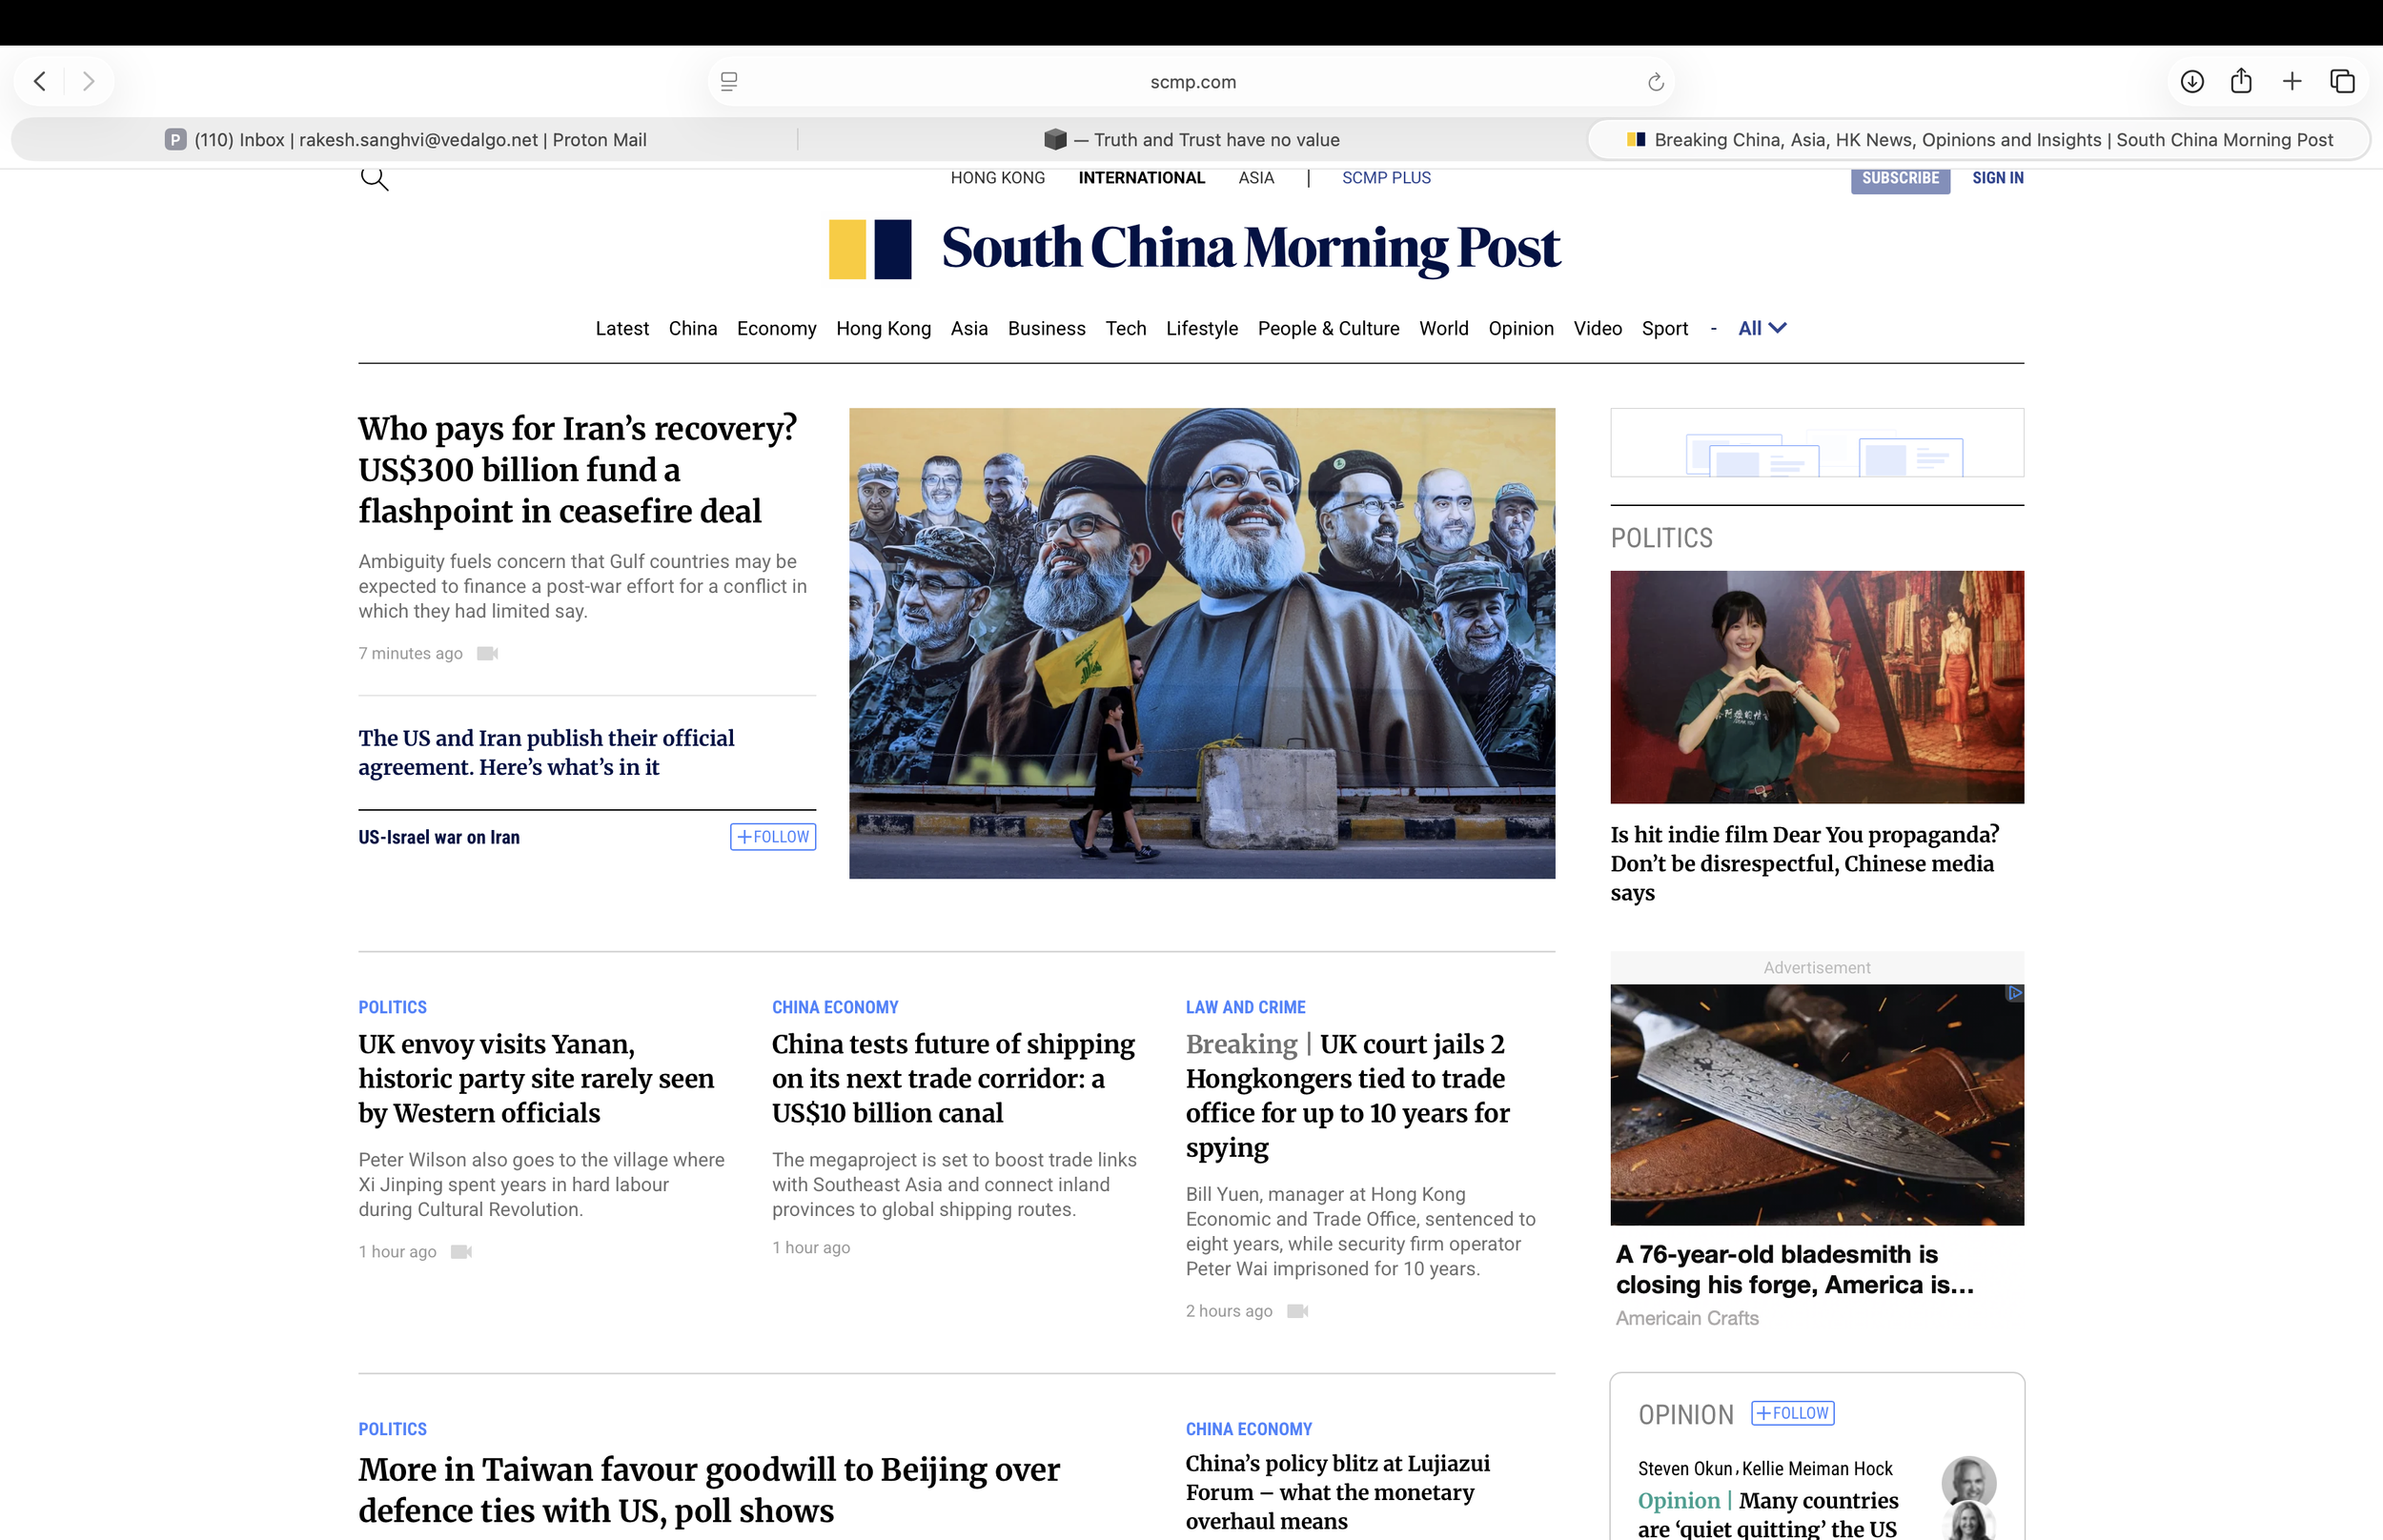This screenshot has width=2383, height=1540.
Task: Choose the ASIA edition
Action: pyautogui.click(x=1256, y=178)
